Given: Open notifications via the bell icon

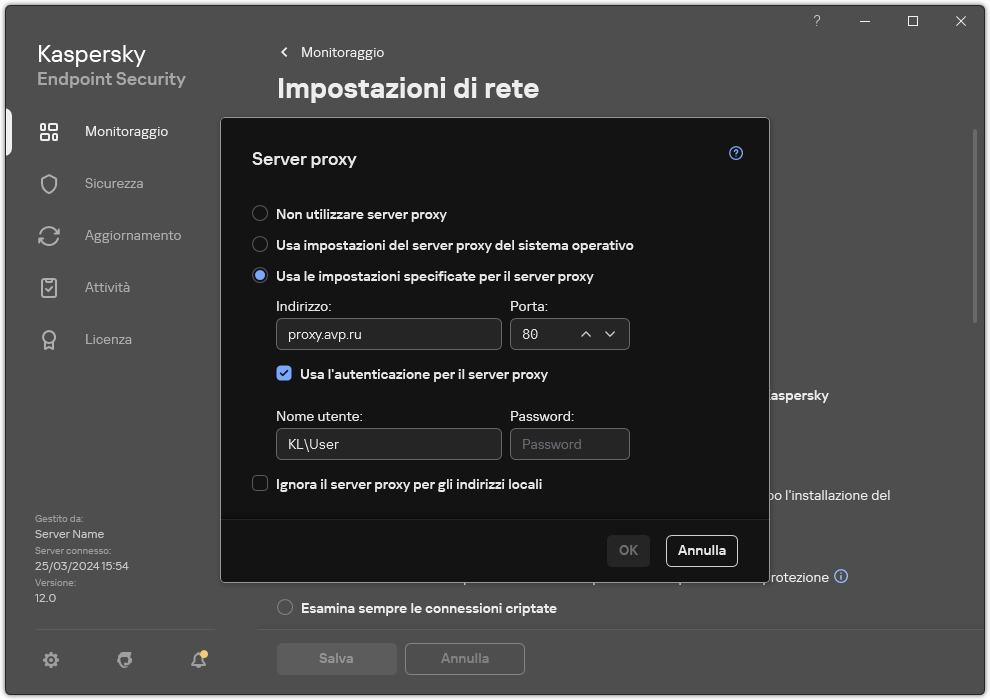Looking at the screenshot, I should point(198,660).
